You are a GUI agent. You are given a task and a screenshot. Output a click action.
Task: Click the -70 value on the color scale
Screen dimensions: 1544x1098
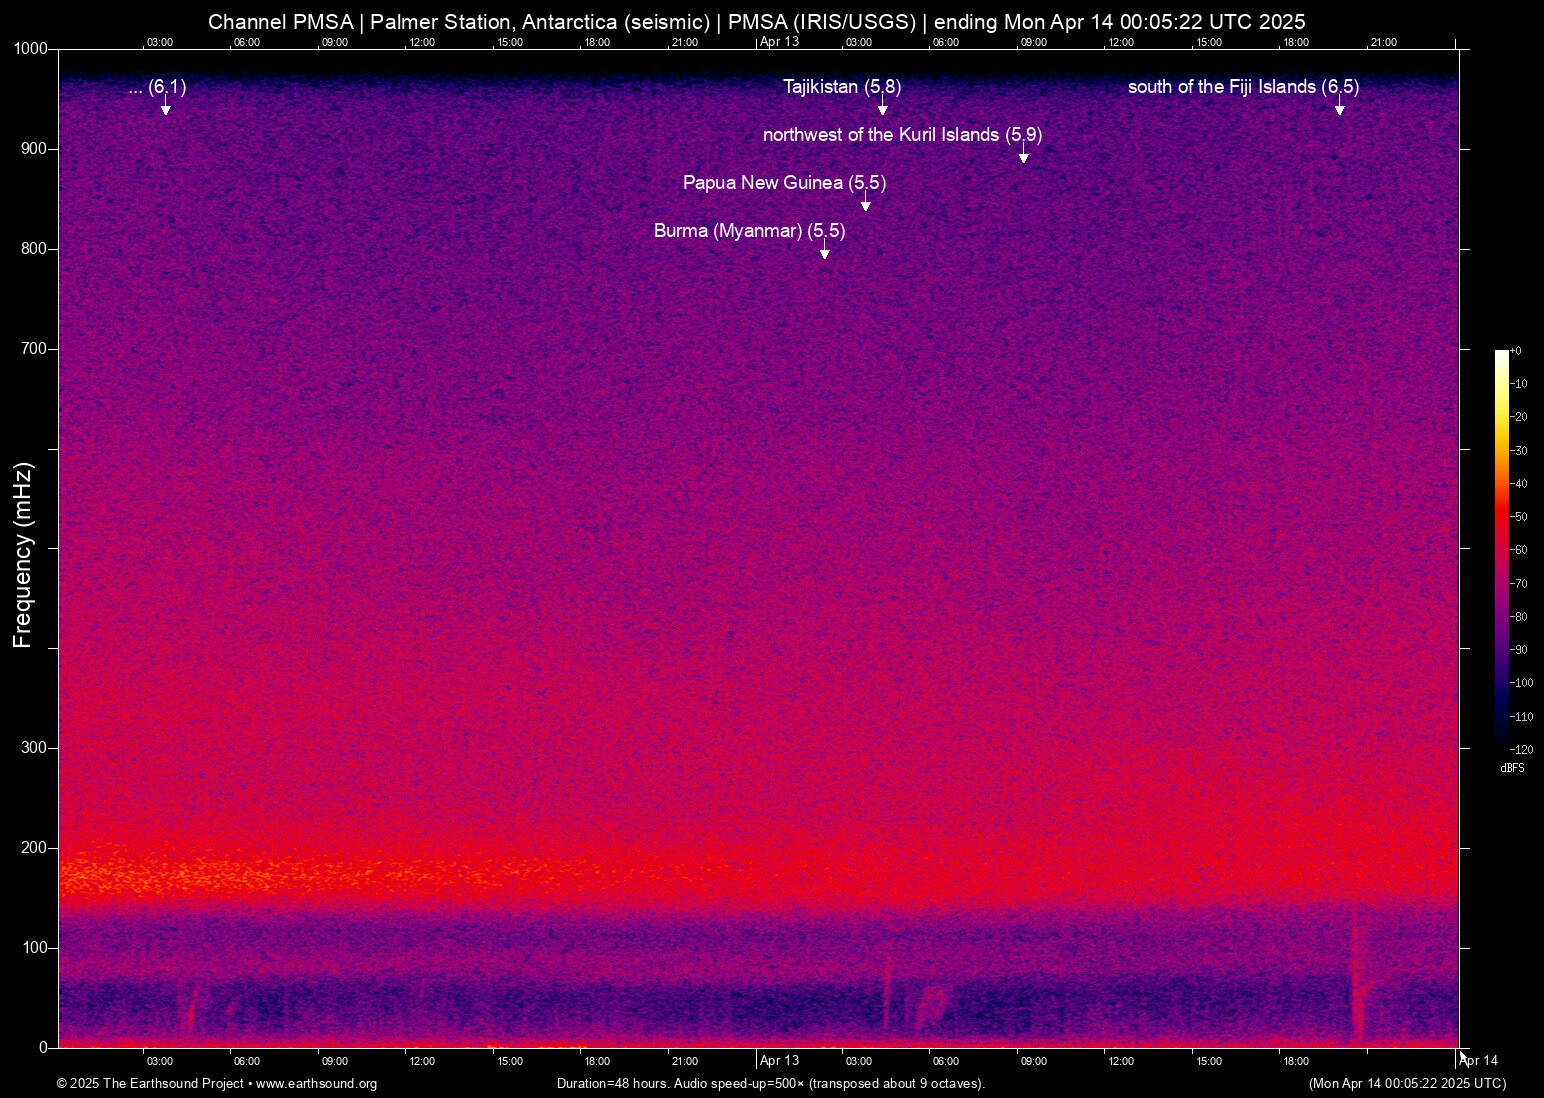tap(1519, 584)
